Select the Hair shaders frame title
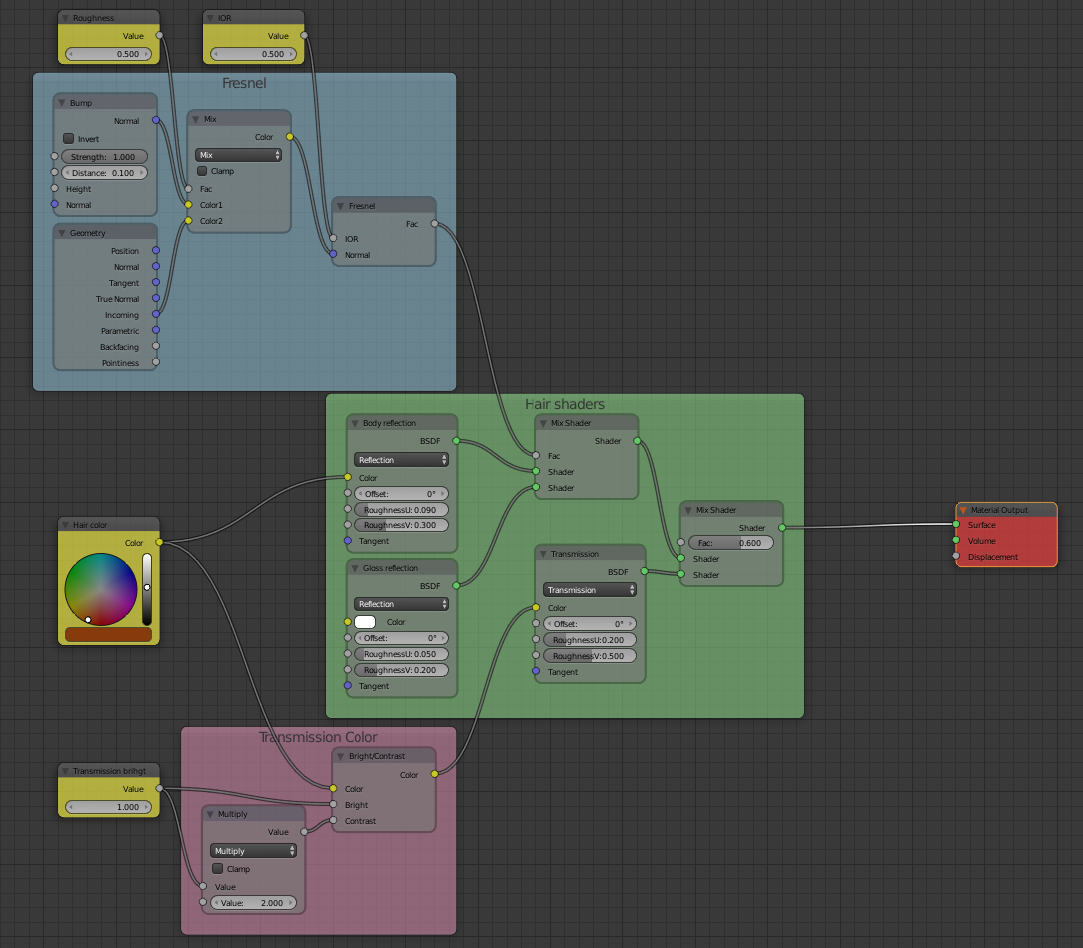The width and height of the screenshot is (1083, 948). (x=565, y=404)
